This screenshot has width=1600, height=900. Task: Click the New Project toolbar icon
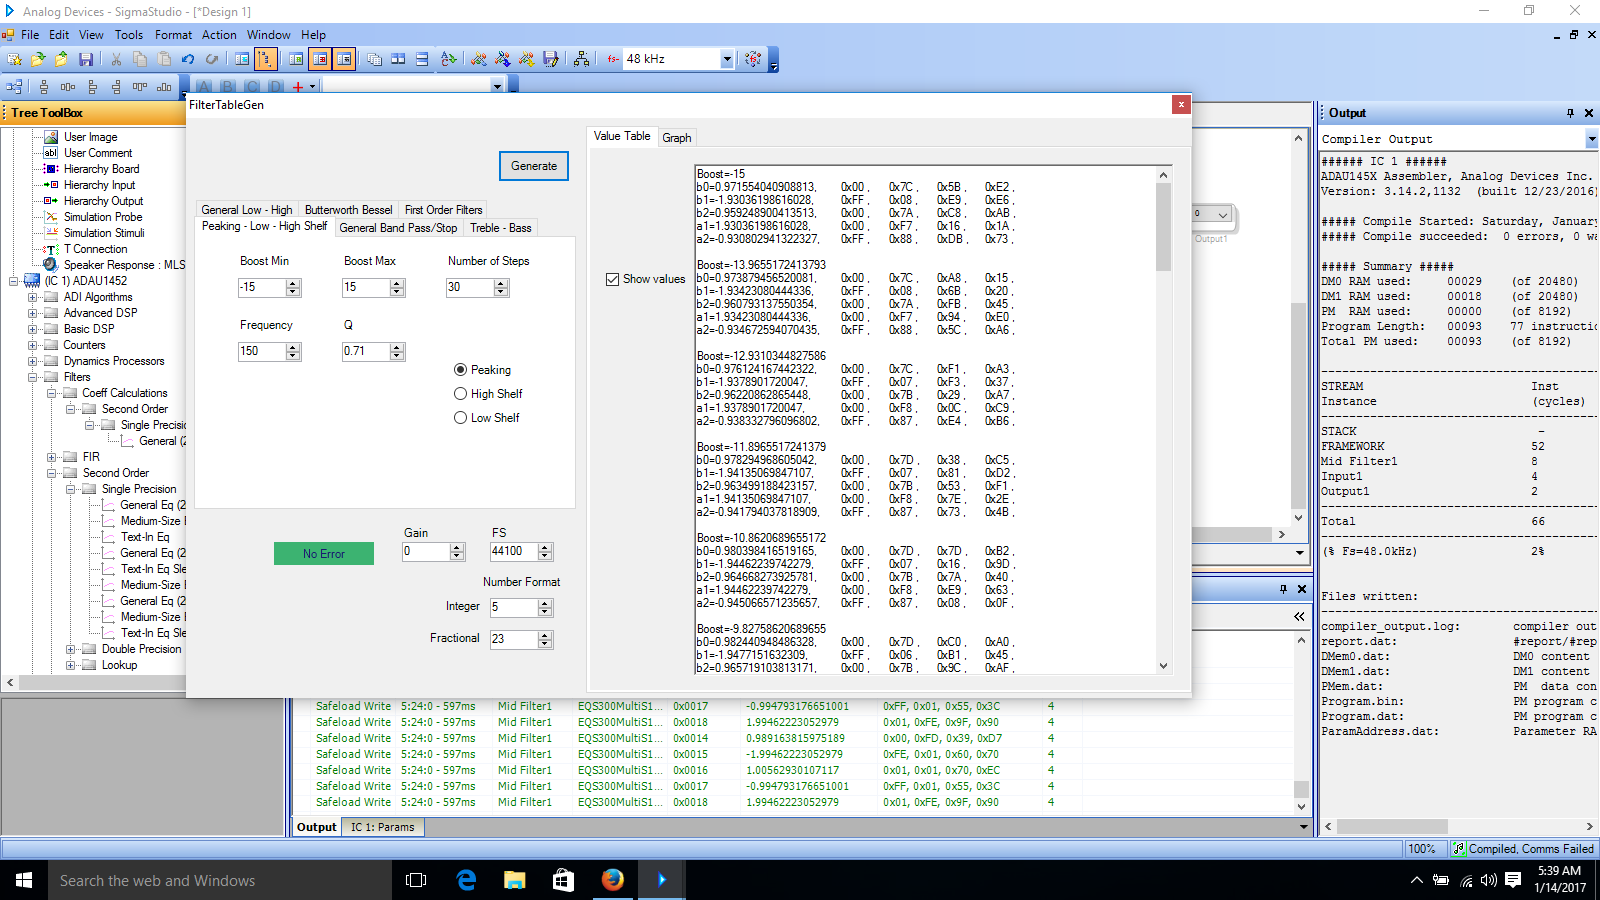[15, 60]
